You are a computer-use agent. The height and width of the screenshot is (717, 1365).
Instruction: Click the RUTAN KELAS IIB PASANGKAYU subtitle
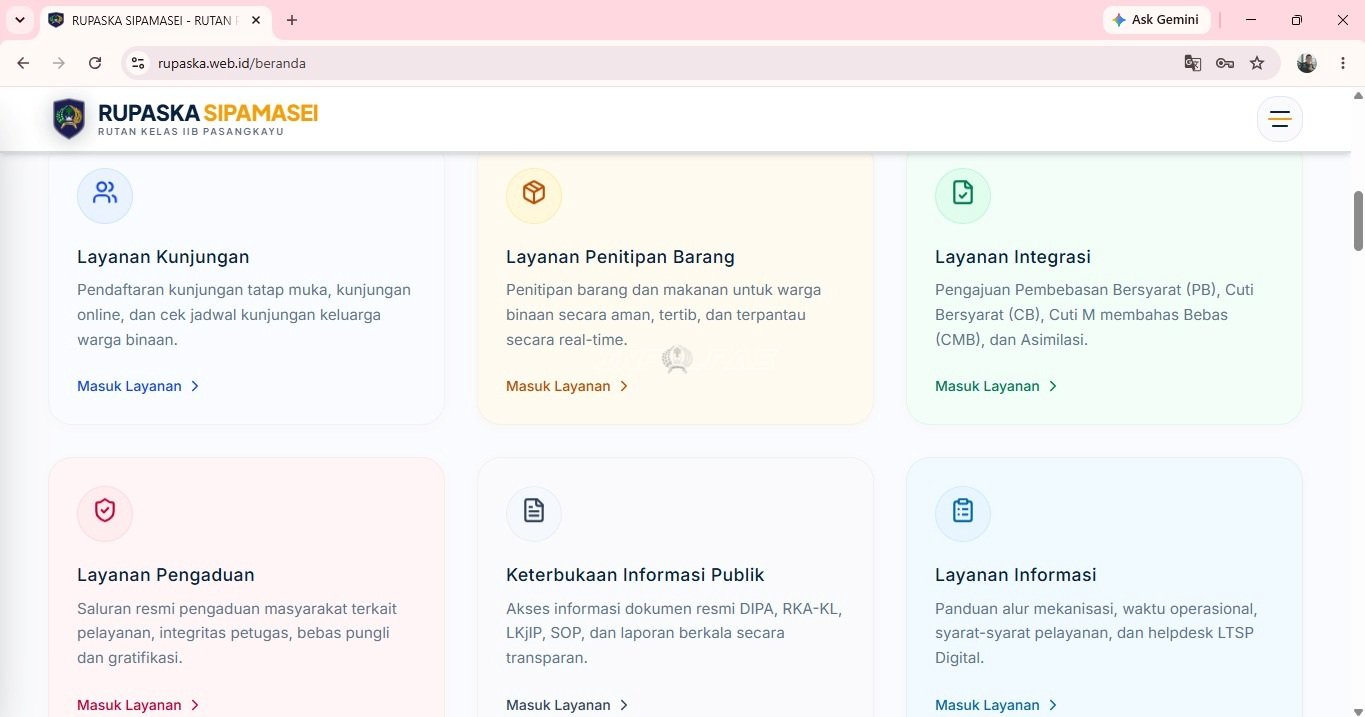click(191, 132)
